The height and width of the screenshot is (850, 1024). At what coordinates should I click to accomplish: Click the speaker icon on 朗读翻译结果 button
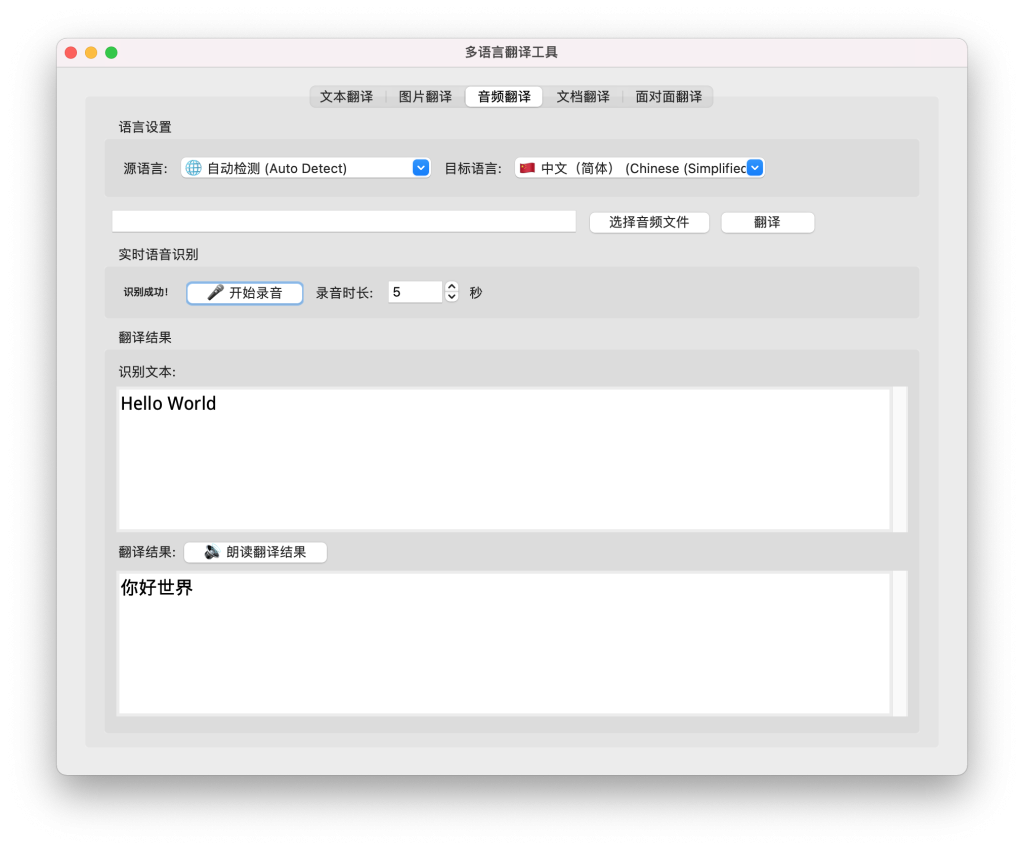212,552
